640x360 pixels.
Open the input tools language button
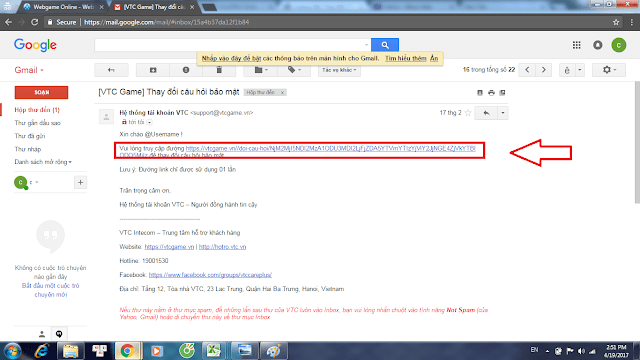point(567,70)
